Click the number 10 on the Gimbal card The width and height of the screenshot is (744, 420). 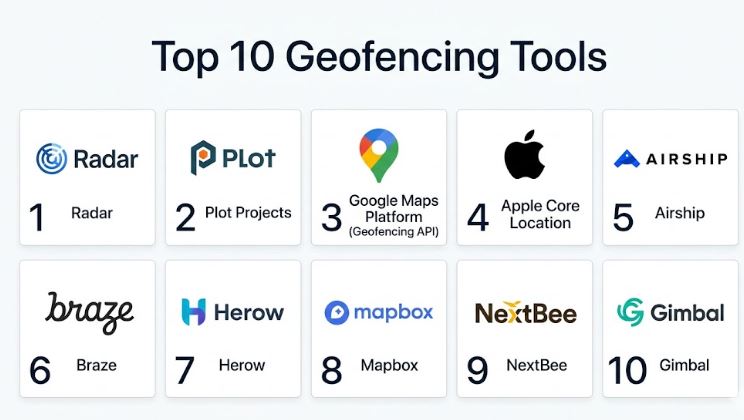tap(627, 370)
